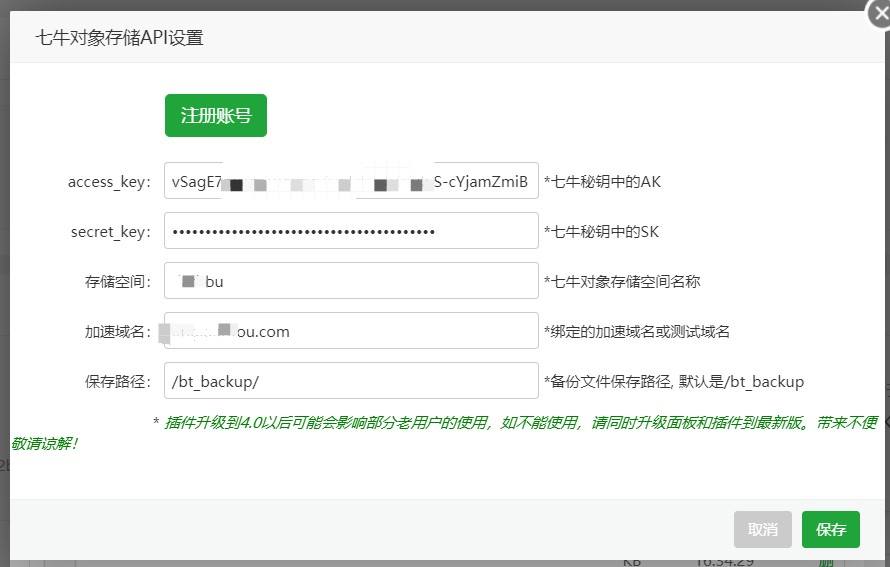Click the hint *绑定的加速域名或测试域名
890x567 pixels.
tap(637, 331)
